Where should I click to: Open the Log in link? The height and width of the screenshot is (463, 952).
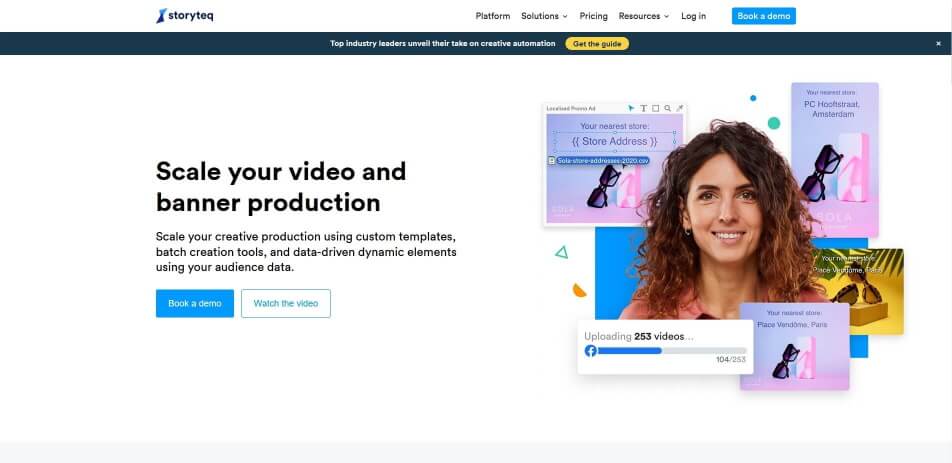tap(693, 16)
